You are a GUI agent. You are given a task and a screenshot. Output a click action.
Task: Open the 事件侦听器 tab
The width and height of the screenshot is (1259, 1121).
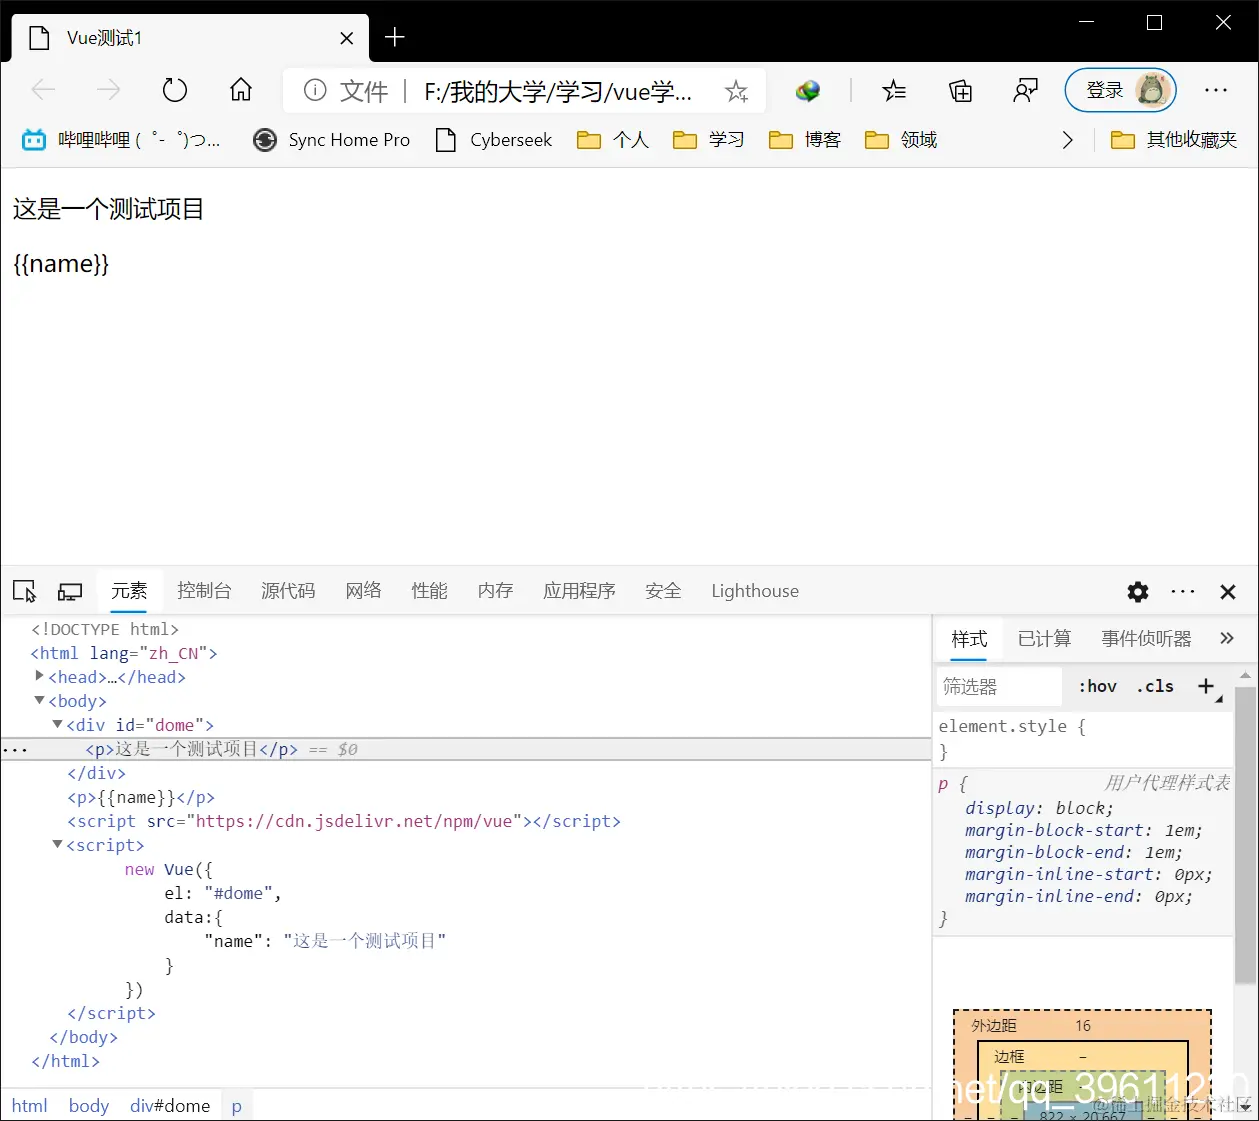point(1146,639)
